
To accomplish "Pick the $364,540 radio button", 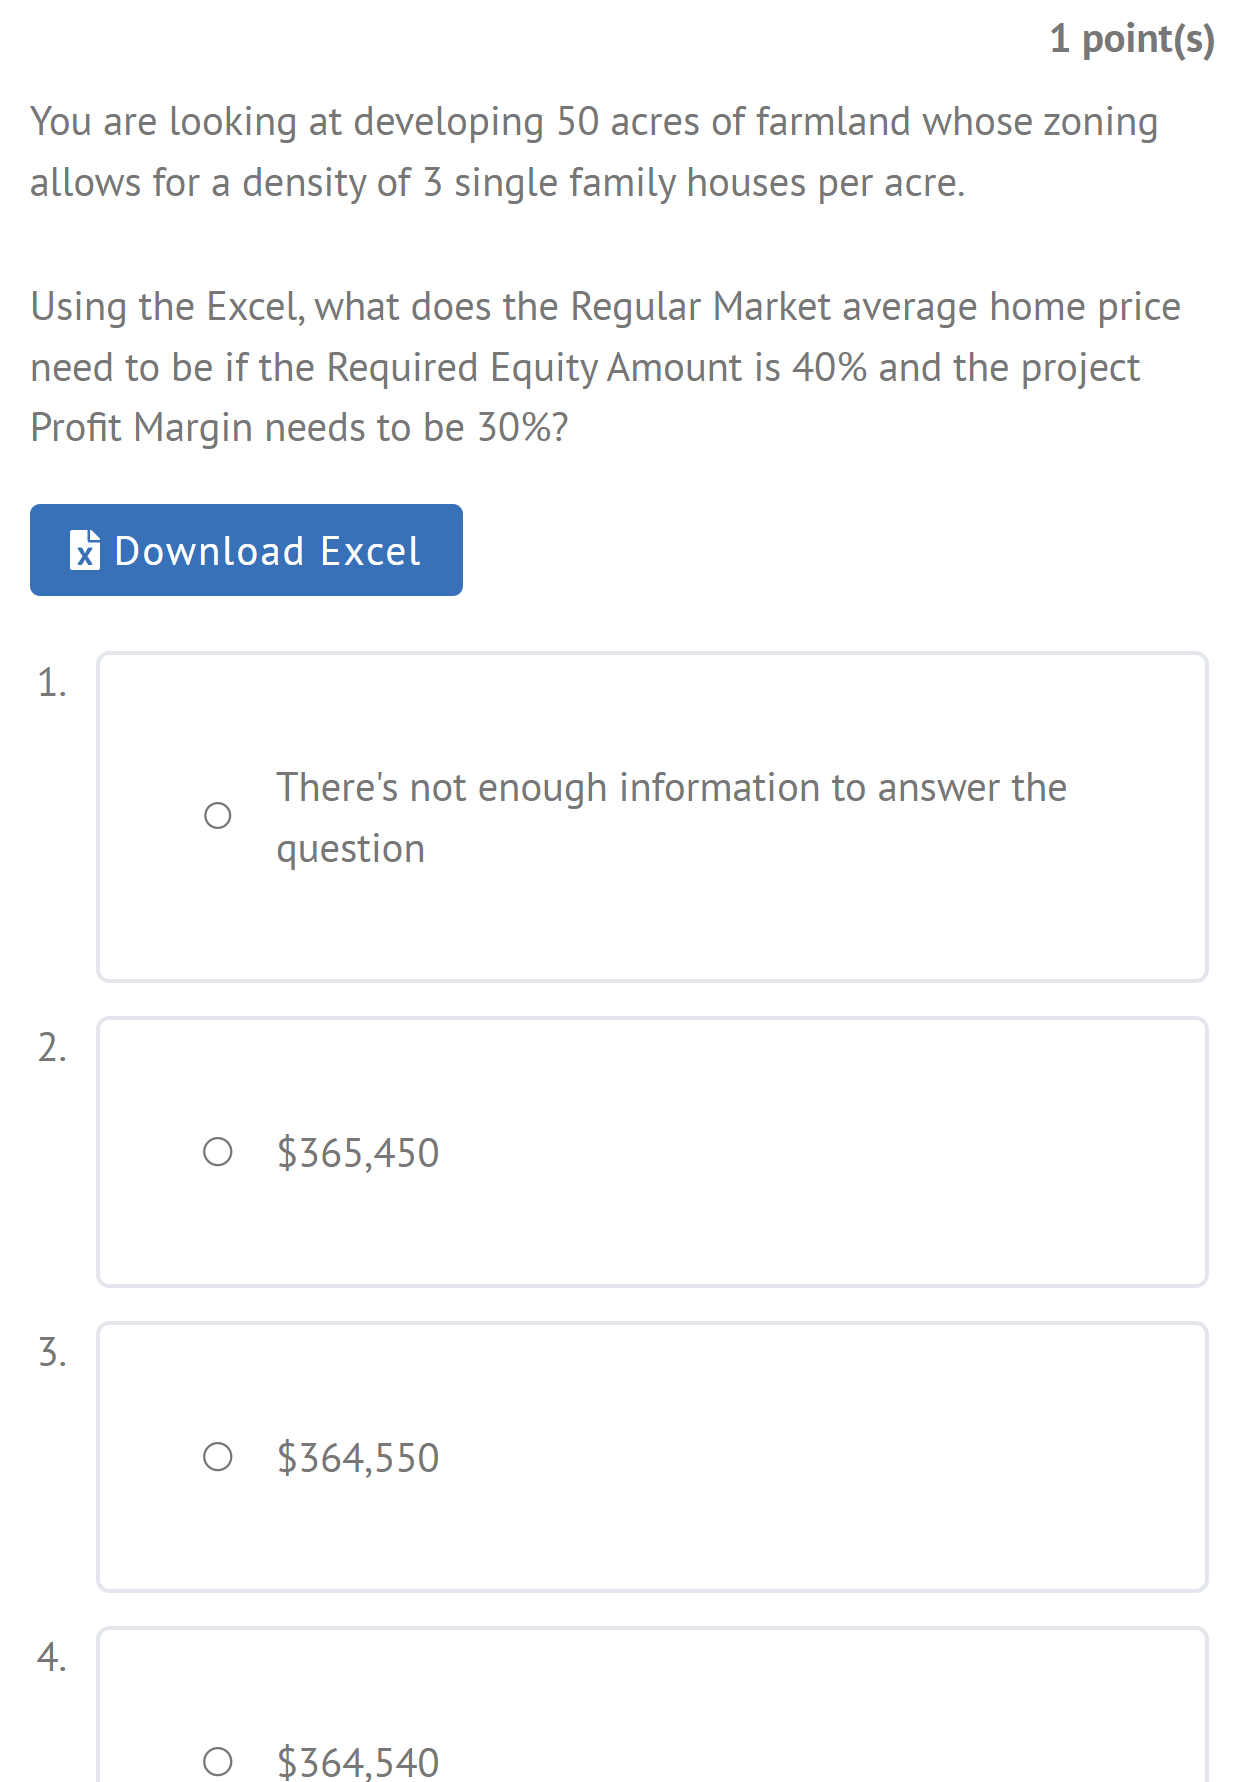I will (x=218, y=1761).
